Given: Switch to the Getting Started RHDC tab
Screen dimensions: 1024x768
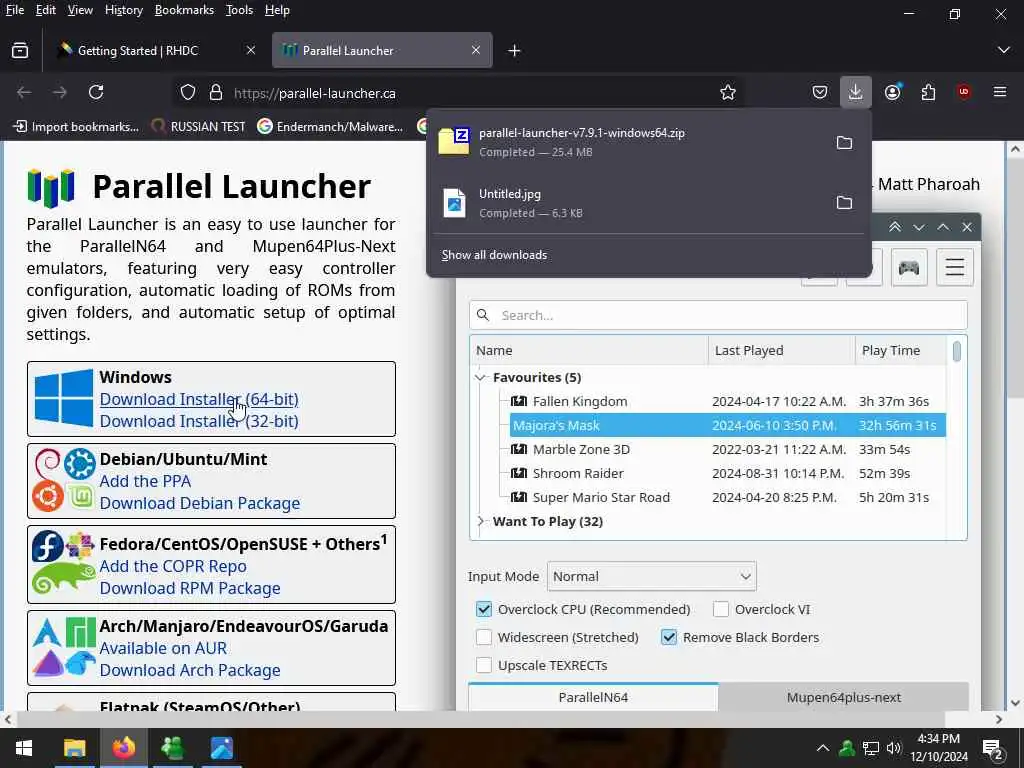Looking at the screenshot, I should (x=155, y=50).
